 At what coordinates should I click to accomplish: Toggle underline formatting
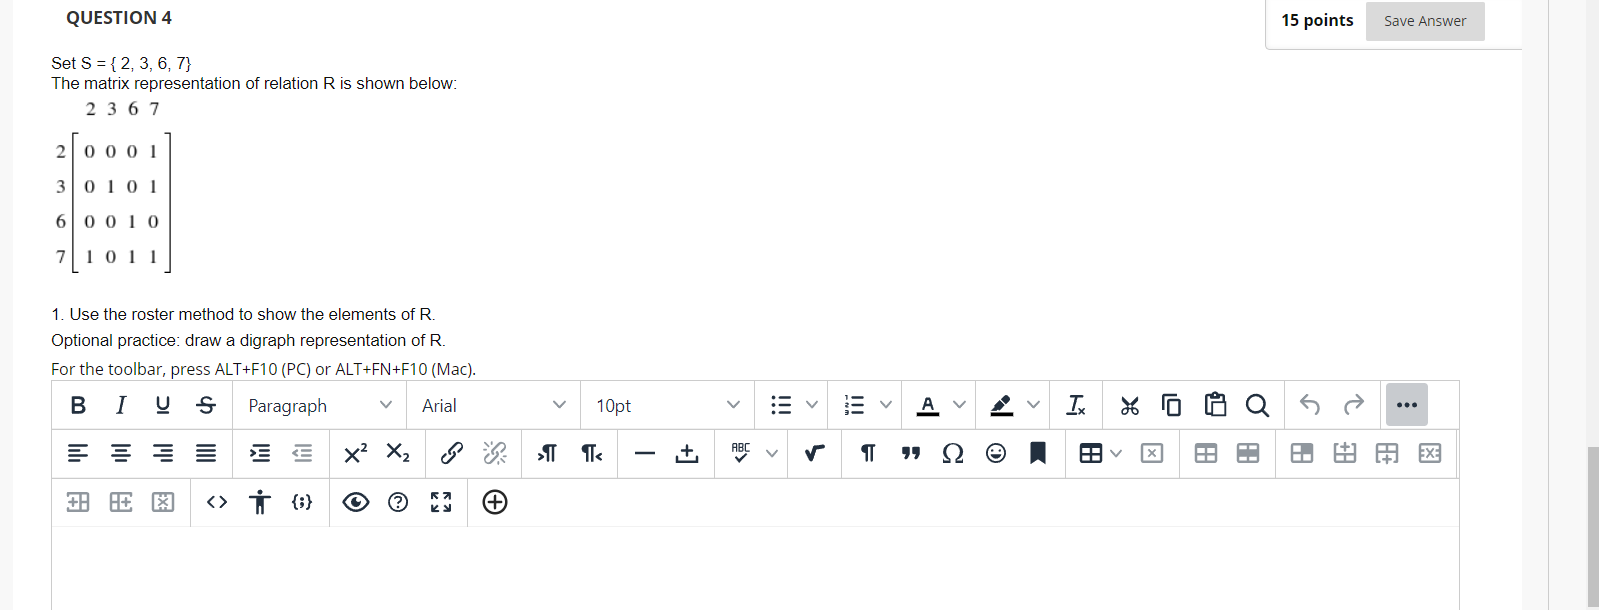tap(163, 405)
